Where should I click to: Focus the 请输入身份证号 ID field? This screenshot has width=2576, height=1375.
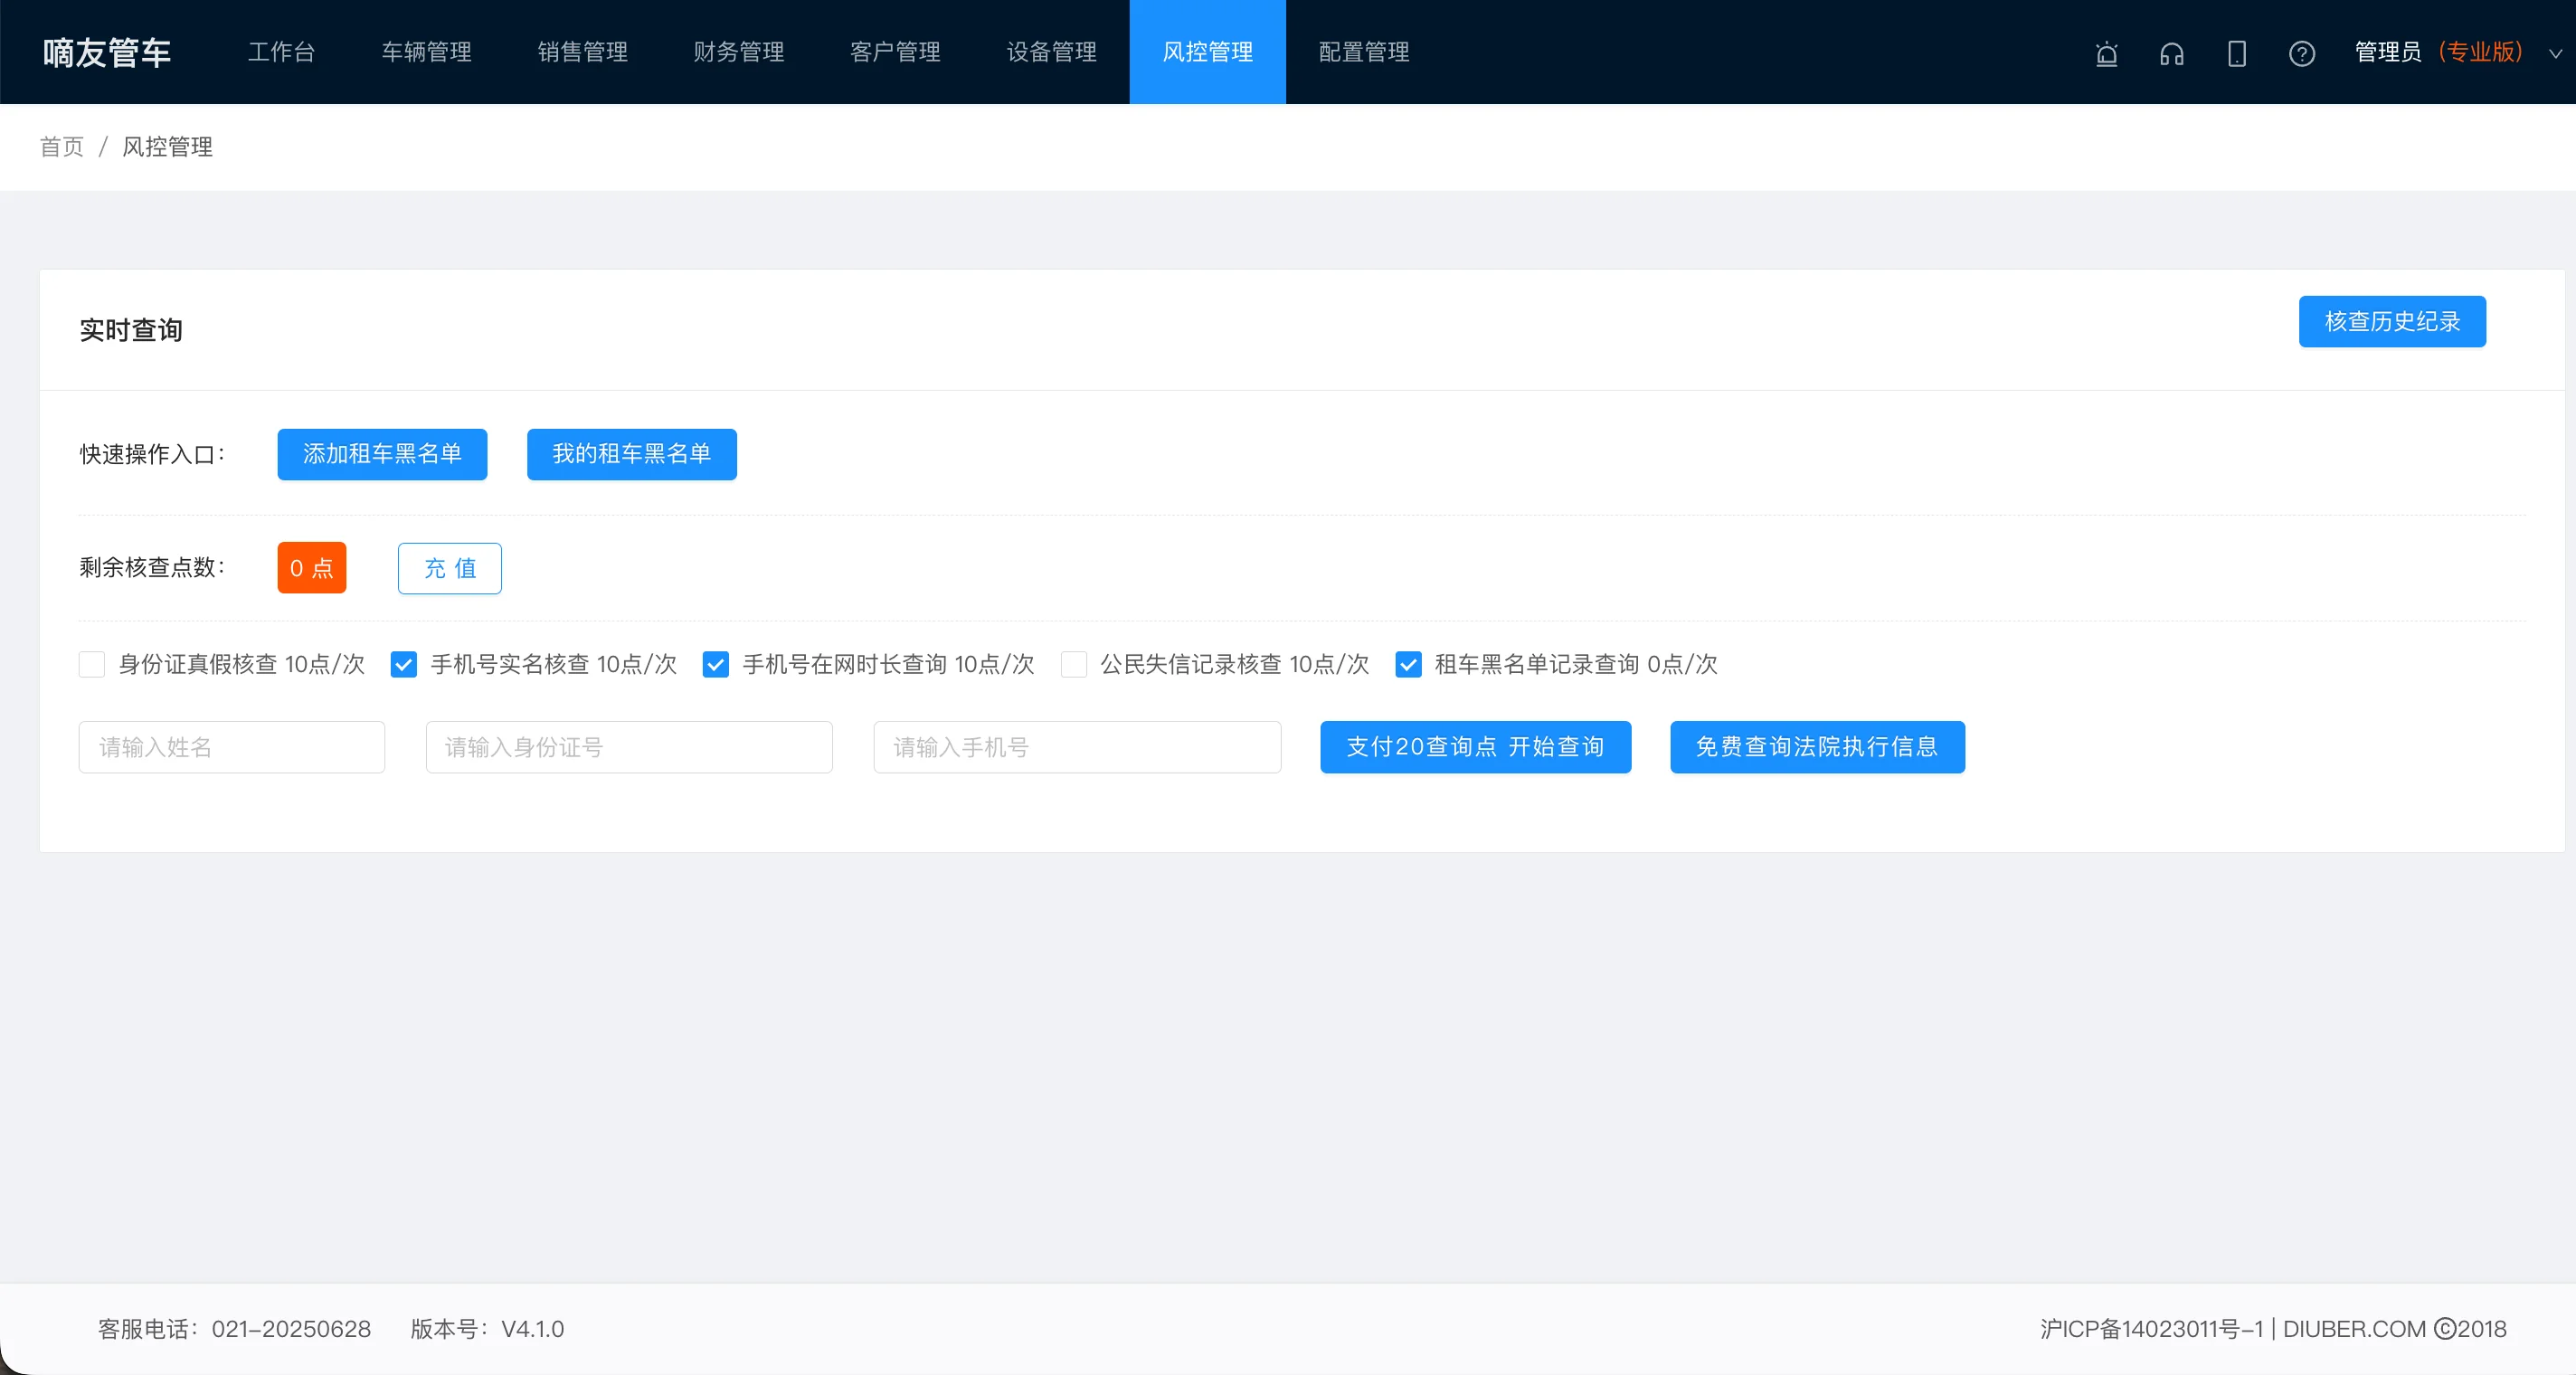(629, 747)
